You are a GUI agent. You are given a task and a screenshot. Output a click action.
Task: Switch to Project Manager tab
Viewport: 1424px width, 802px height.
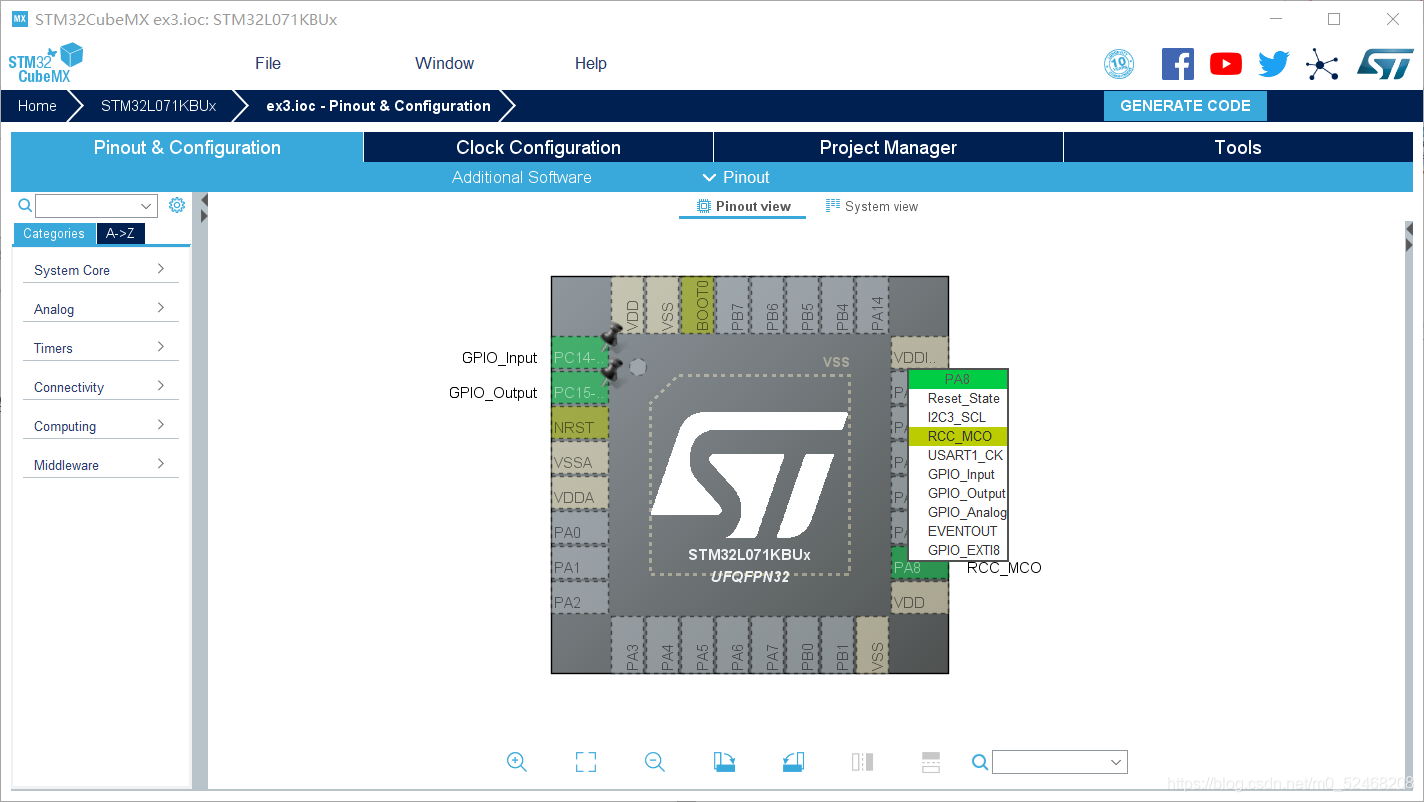pos(888,147)
